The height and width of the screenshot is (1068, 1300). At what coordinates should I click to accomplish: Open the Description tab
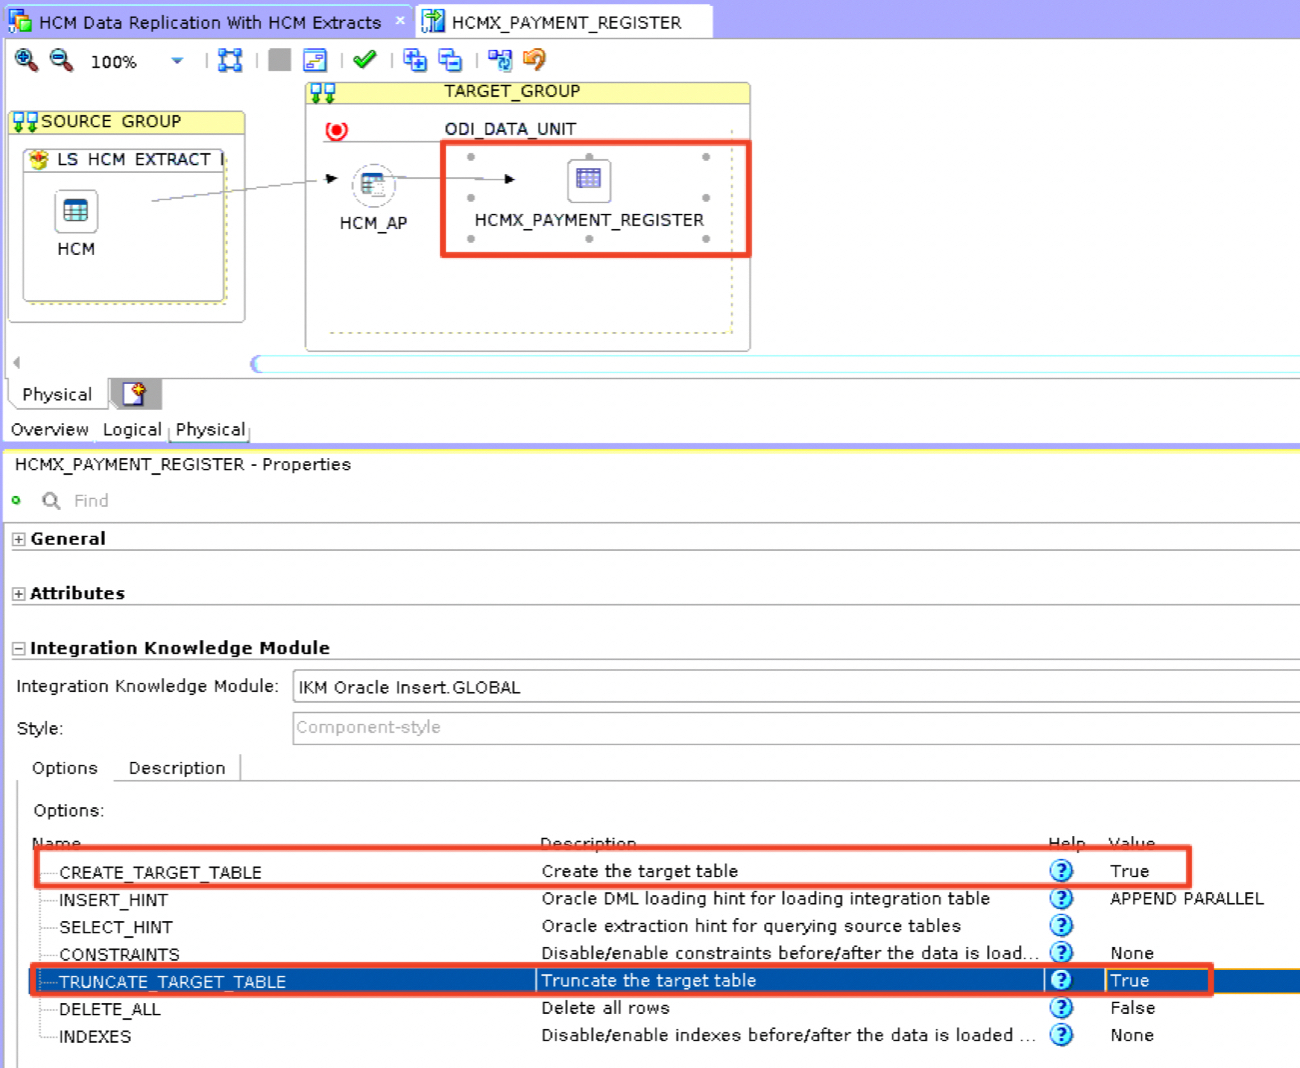pyautogui.click(x=177, y=768)
